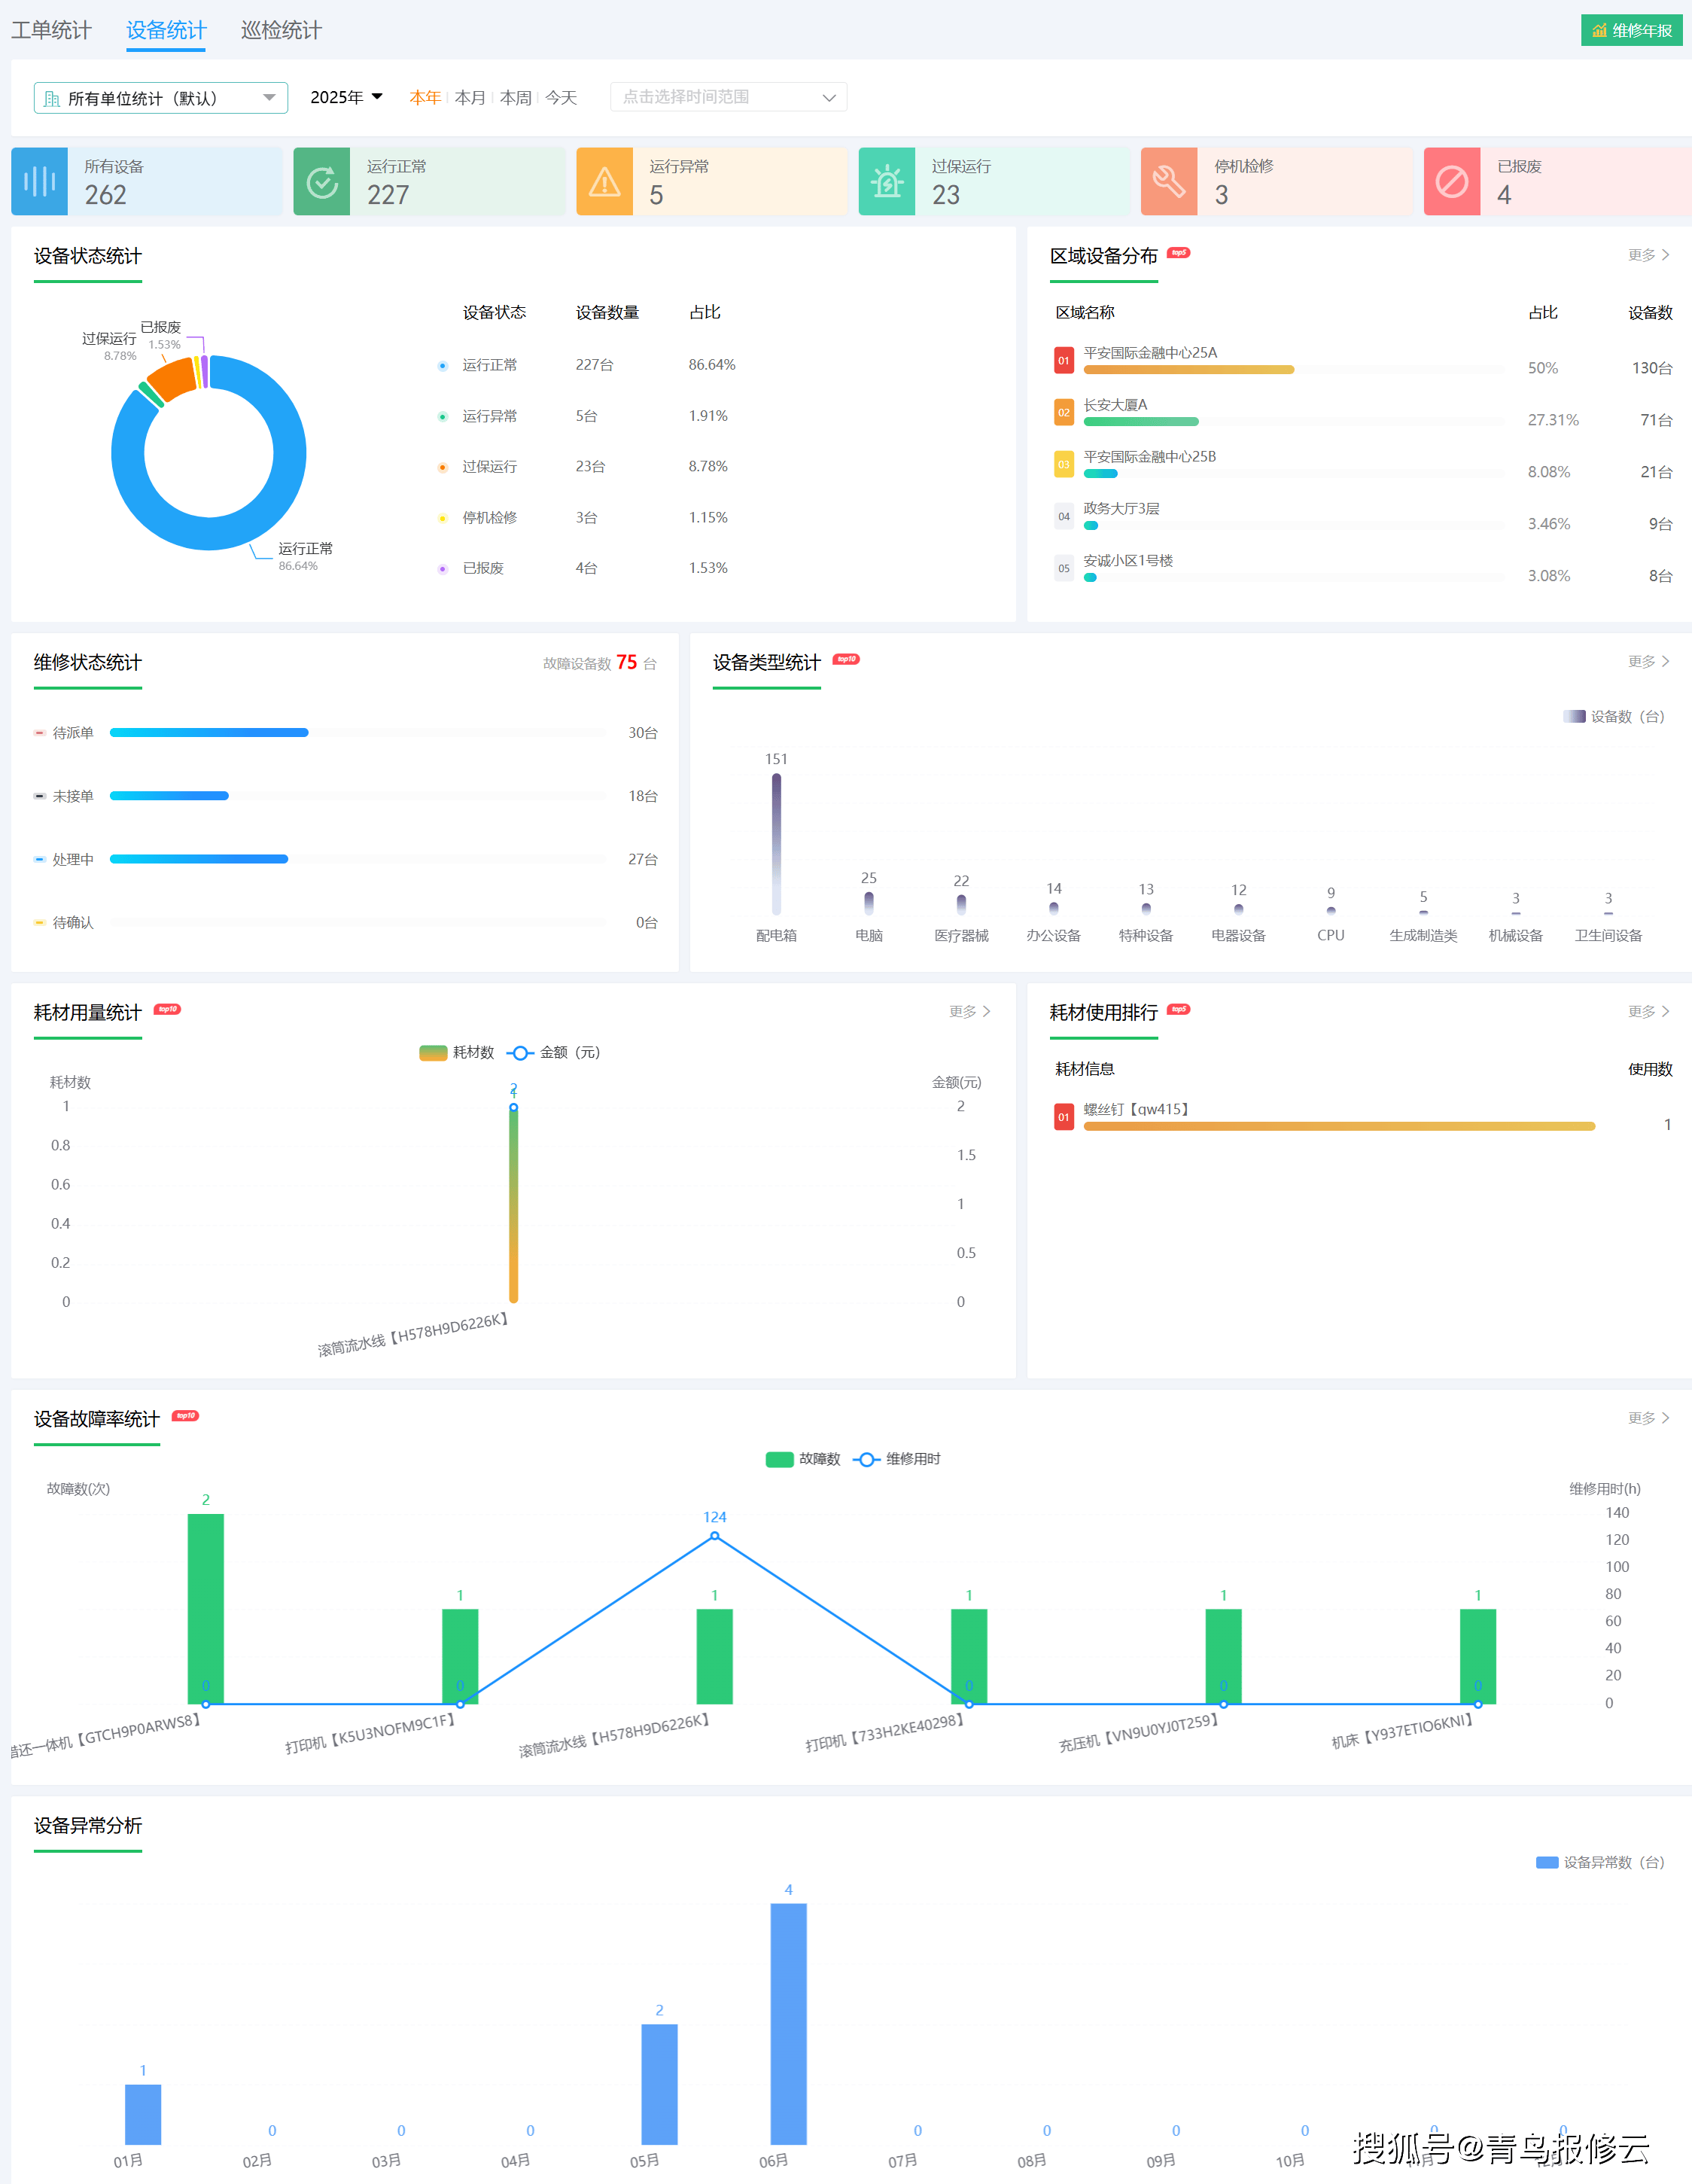This screenshot has height=2184, width=1692.
Task: Click the 已报废 prohibited circle icon
Action: pyautogui.click(x=1452, y=181)
